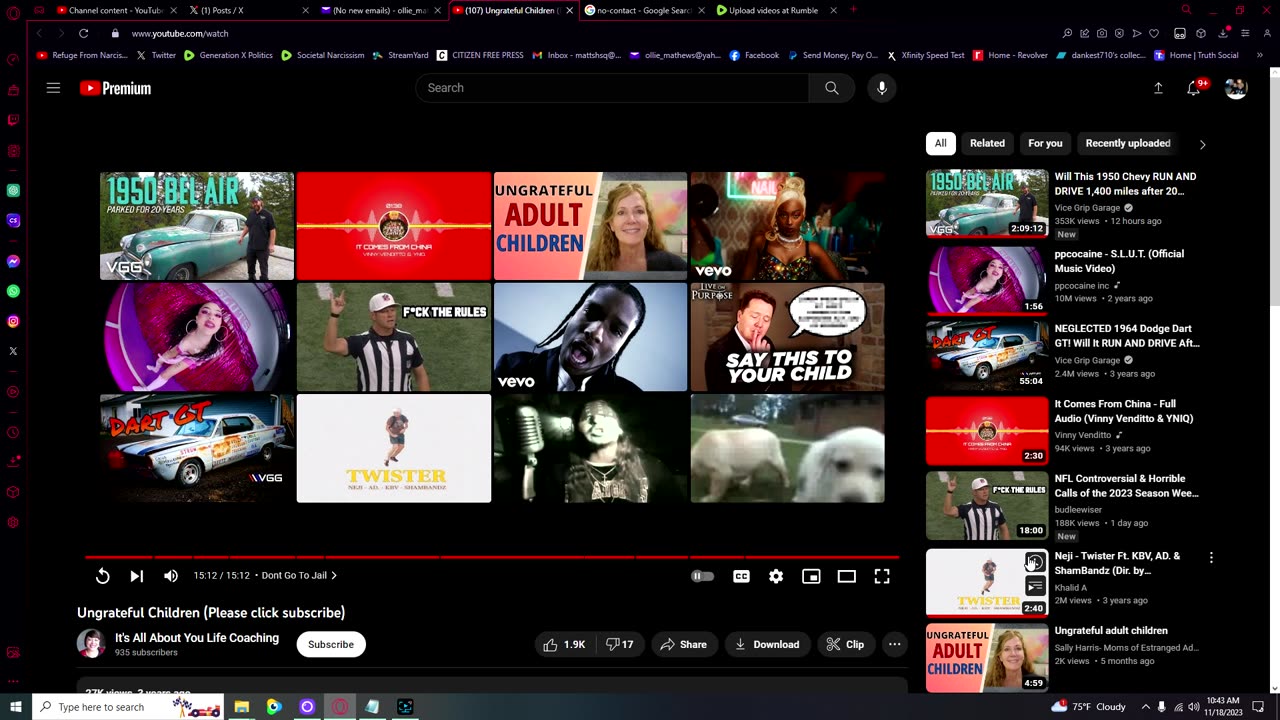Enable miniplayer mode
This screenshot has height=720, width=1280.
point(811,576)
